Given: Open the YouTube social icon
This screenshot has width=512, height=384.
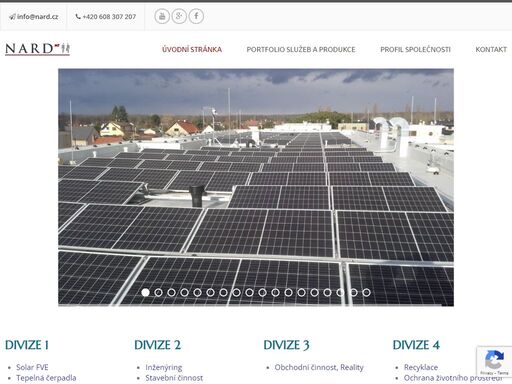Looking at the screenshot, I should pos(162,16).
